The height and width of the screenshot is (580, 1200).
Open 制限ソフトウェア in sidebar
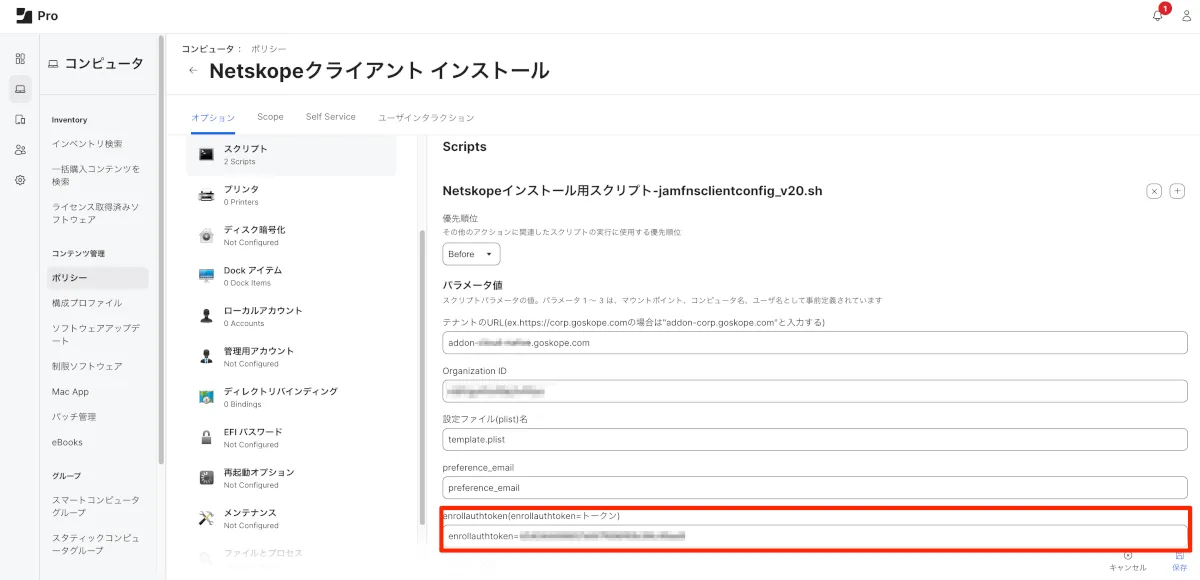click(87, 366)
